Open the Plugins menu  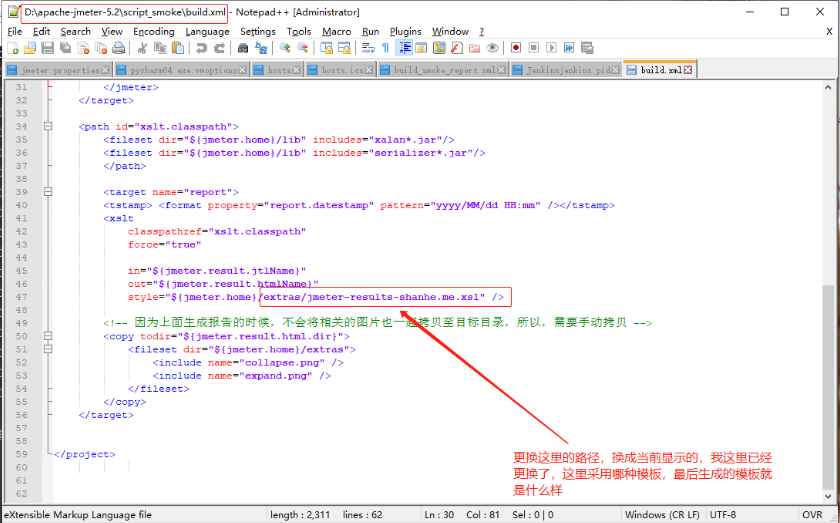[x=406, y=32]
